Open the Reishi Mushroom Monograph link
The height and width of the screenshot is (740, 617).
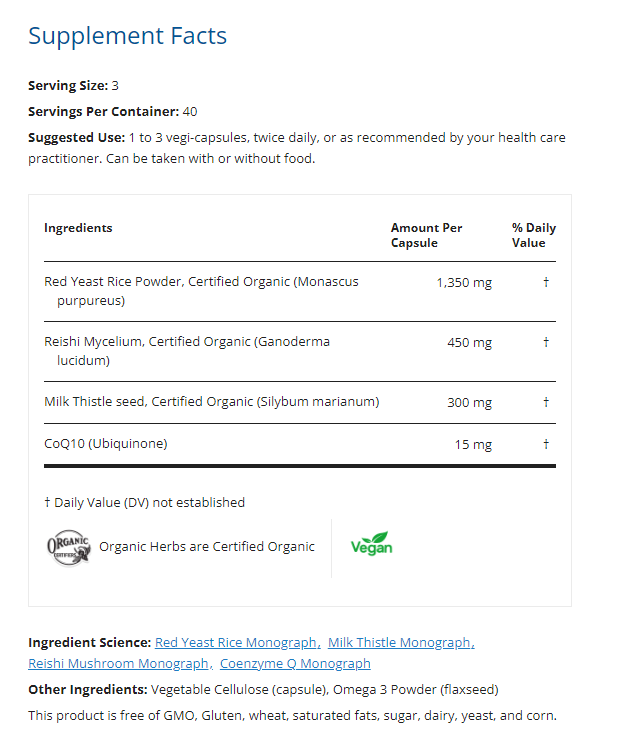click(x=119, y=663)
